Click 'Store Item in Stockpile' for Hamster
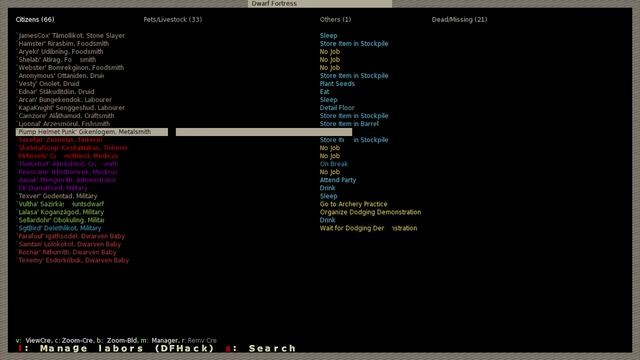The image size is (640, 360). point(354,44)
